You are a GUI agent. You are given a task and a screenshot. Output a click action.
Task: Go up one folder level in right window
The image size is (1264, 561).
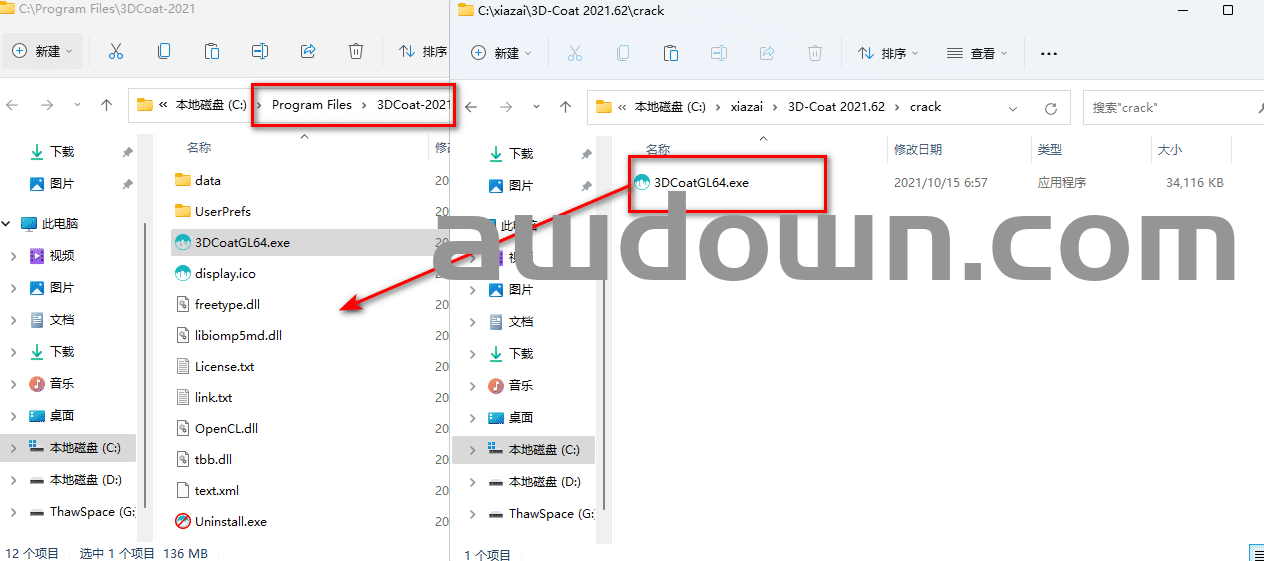(x=566, y=107)
